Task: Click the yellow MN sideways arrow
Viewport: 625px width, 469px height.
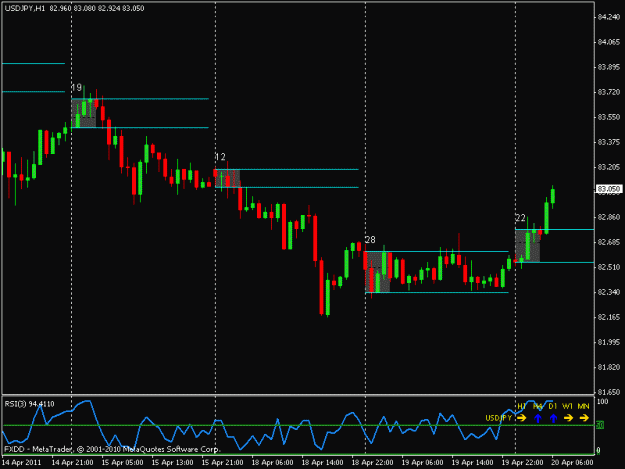Action: coord(584,418)
